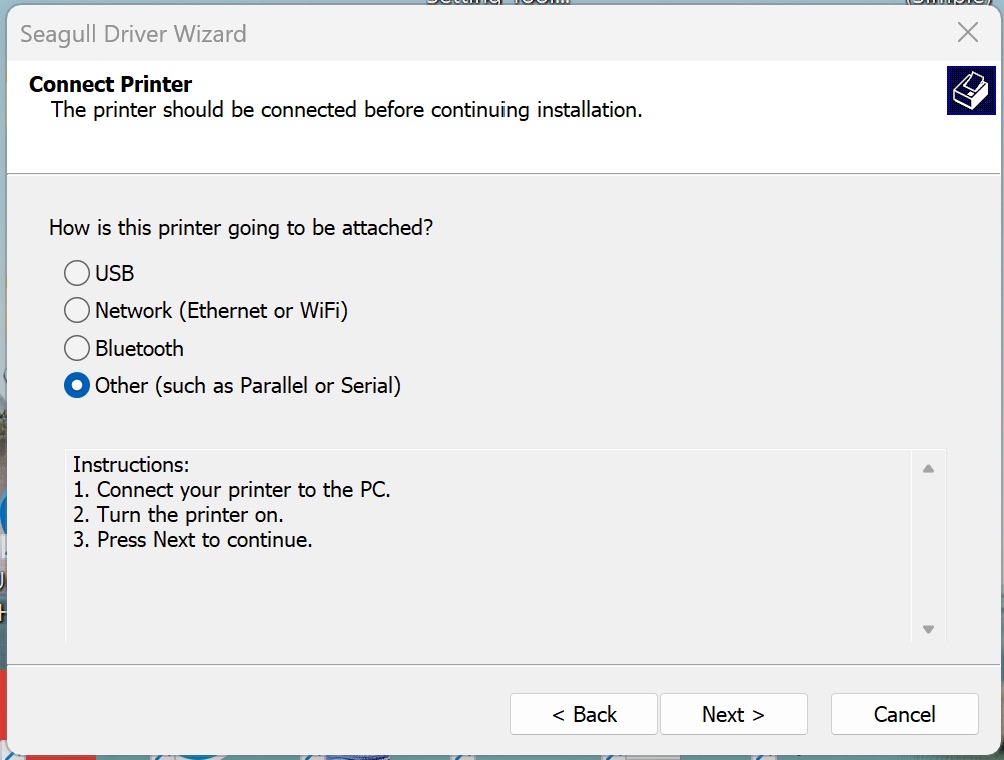This screenshot has height=760, width=1004.
Task: Click the 'Press Next to continue' instruction line
Action: (193, 540)
